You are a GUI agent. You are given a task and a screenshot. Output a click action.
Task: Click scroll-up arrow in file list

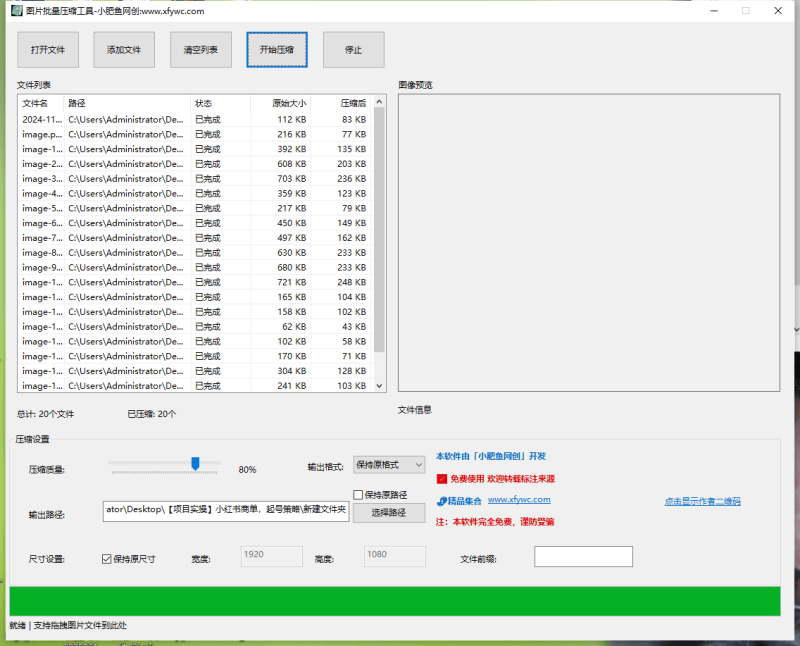[x=379, y=102]
